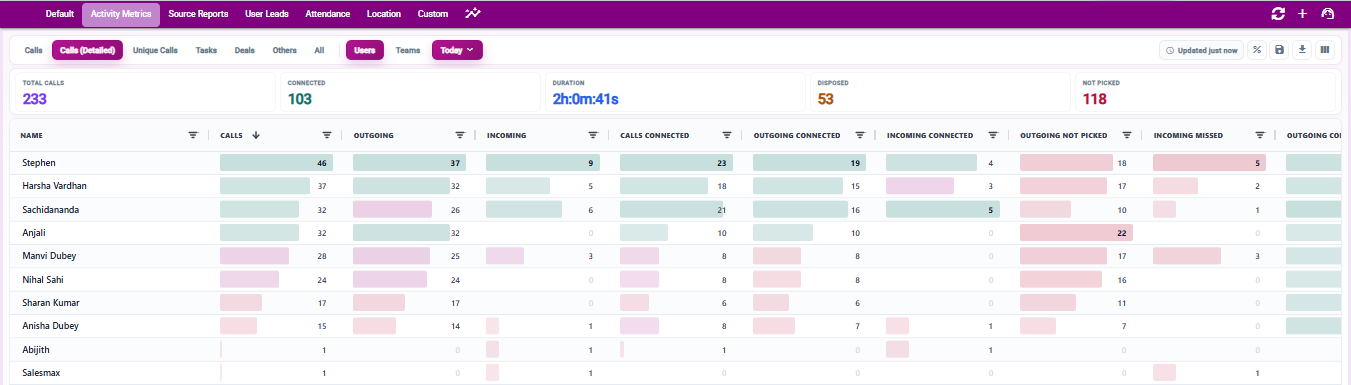1351x385 pixels.
Task: Open the Custom tab
Action: 433,14
